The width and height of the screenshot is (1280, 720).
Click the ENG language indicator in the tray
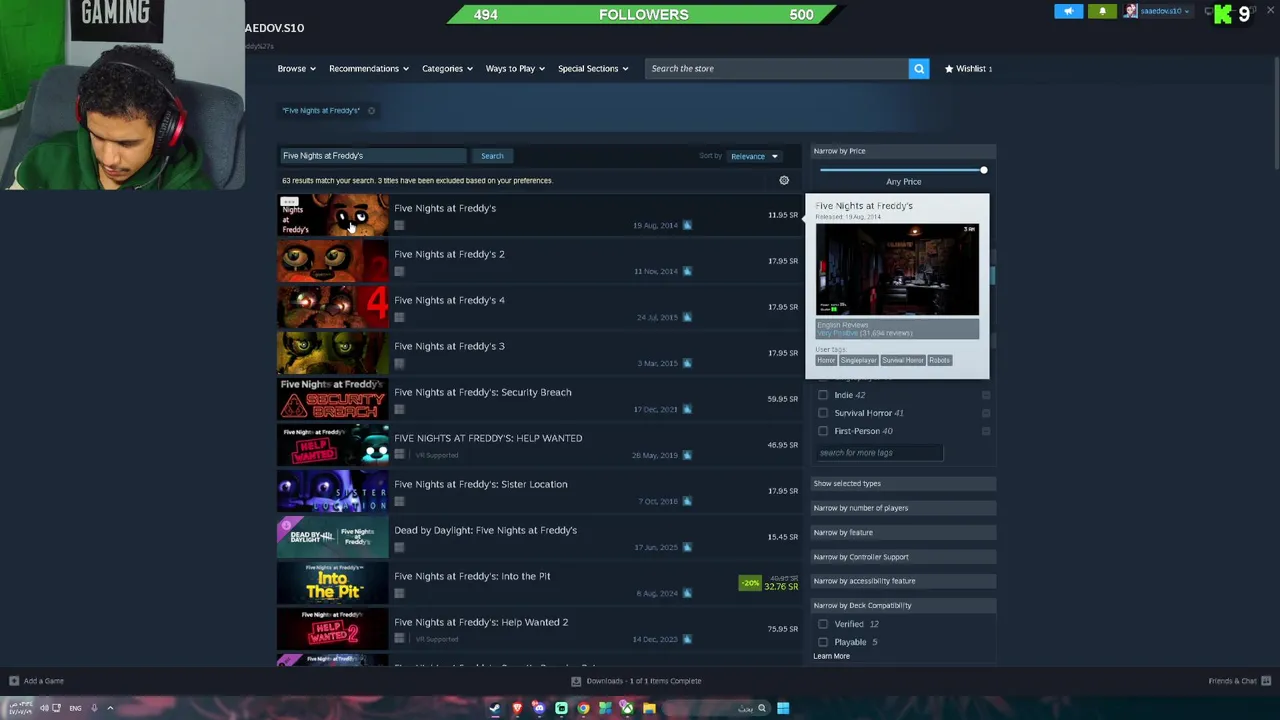click(75, 708)
